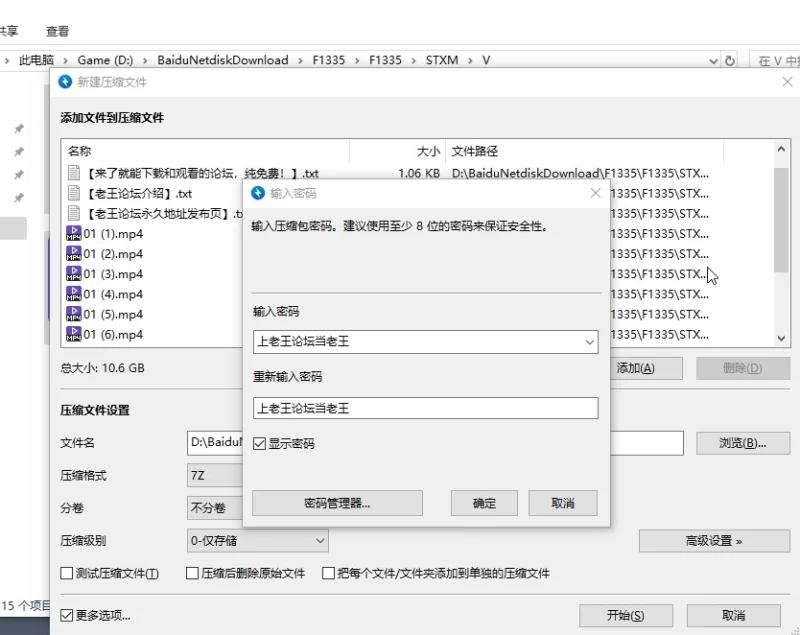Screen dimensions: 800x635
Task: Click the 【老王论坛永久地址发布页】 text file icon
Action: [74, 213]
